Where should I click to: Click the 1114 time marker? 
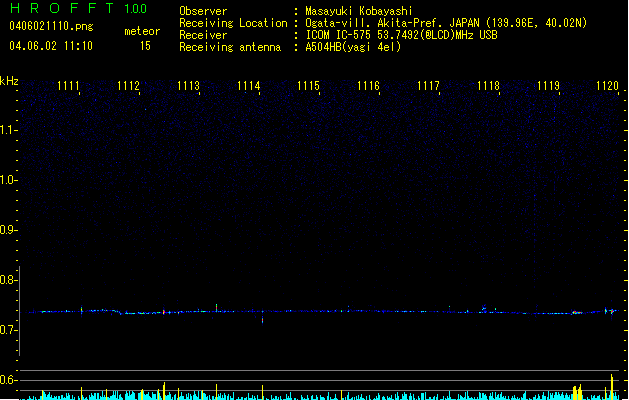click(x=249, y=86)
